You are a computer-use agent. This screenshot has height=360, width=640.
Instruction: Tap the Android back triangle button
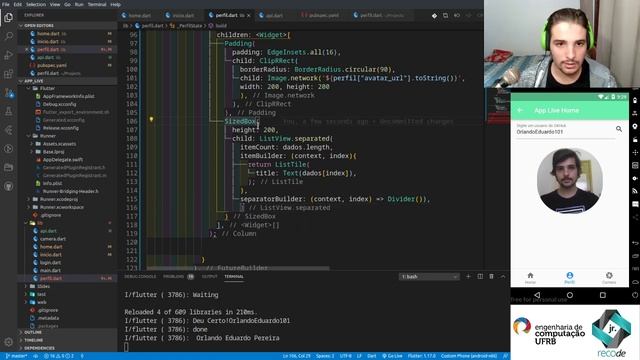pos(537,295)
